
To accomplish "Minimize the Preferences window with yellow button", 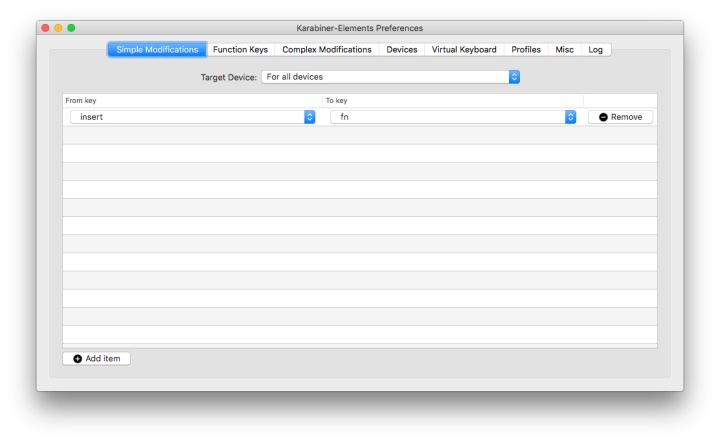I will coord(58,28).
